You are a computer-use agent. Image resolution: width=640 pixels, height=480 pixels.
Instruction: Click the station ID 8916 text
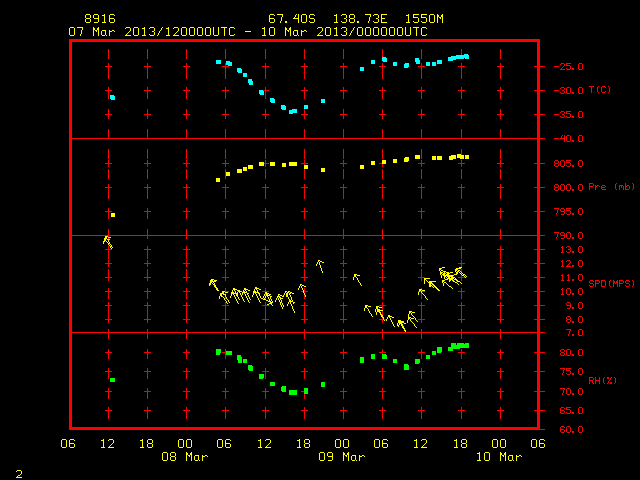[100, 19]
